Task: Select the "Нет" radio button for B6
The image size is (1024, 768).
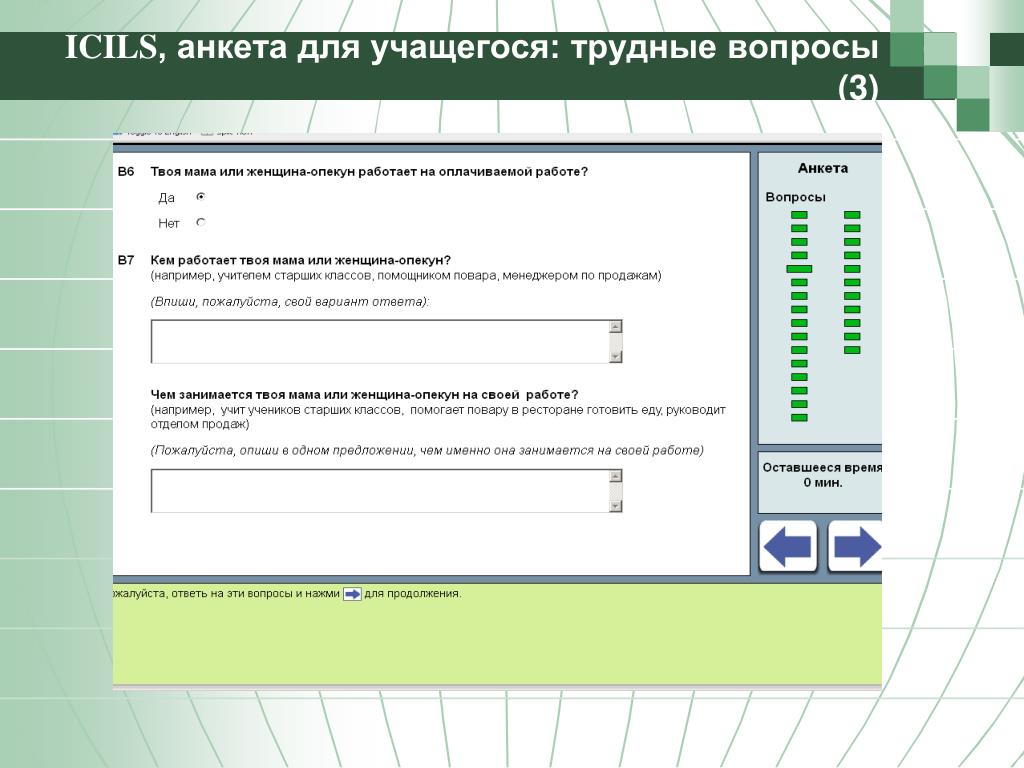Action: coord(200,223)
